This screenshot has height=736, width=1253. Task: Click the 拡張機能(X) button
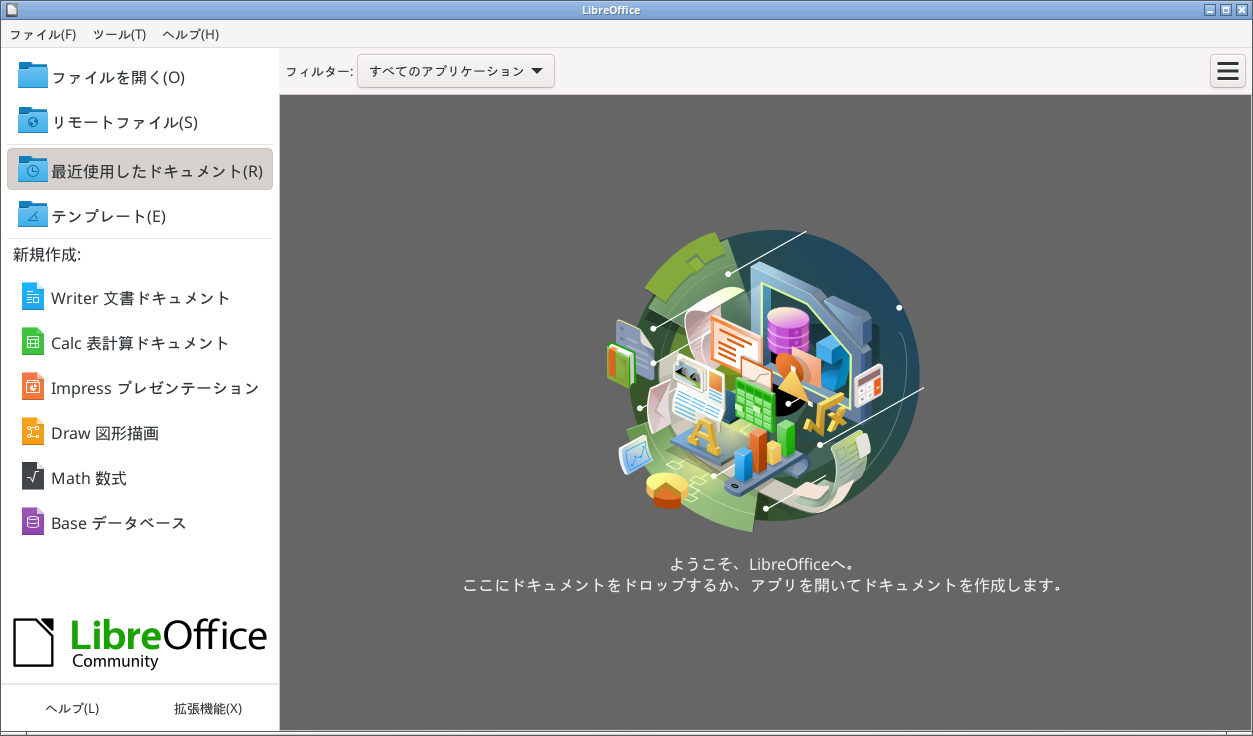[208, 708]
